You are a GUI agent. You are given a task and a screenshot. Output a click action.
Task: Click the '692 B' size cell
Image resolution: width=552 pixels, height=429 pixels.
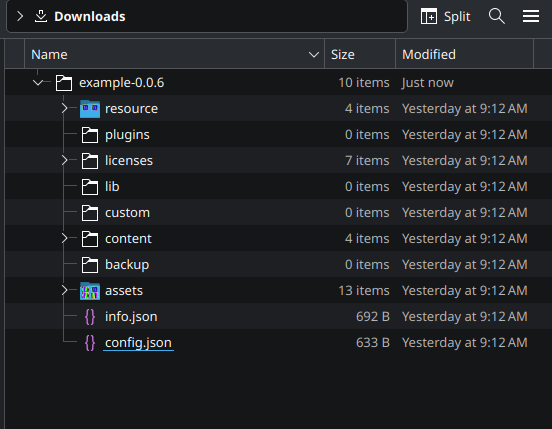click(373, 317)
